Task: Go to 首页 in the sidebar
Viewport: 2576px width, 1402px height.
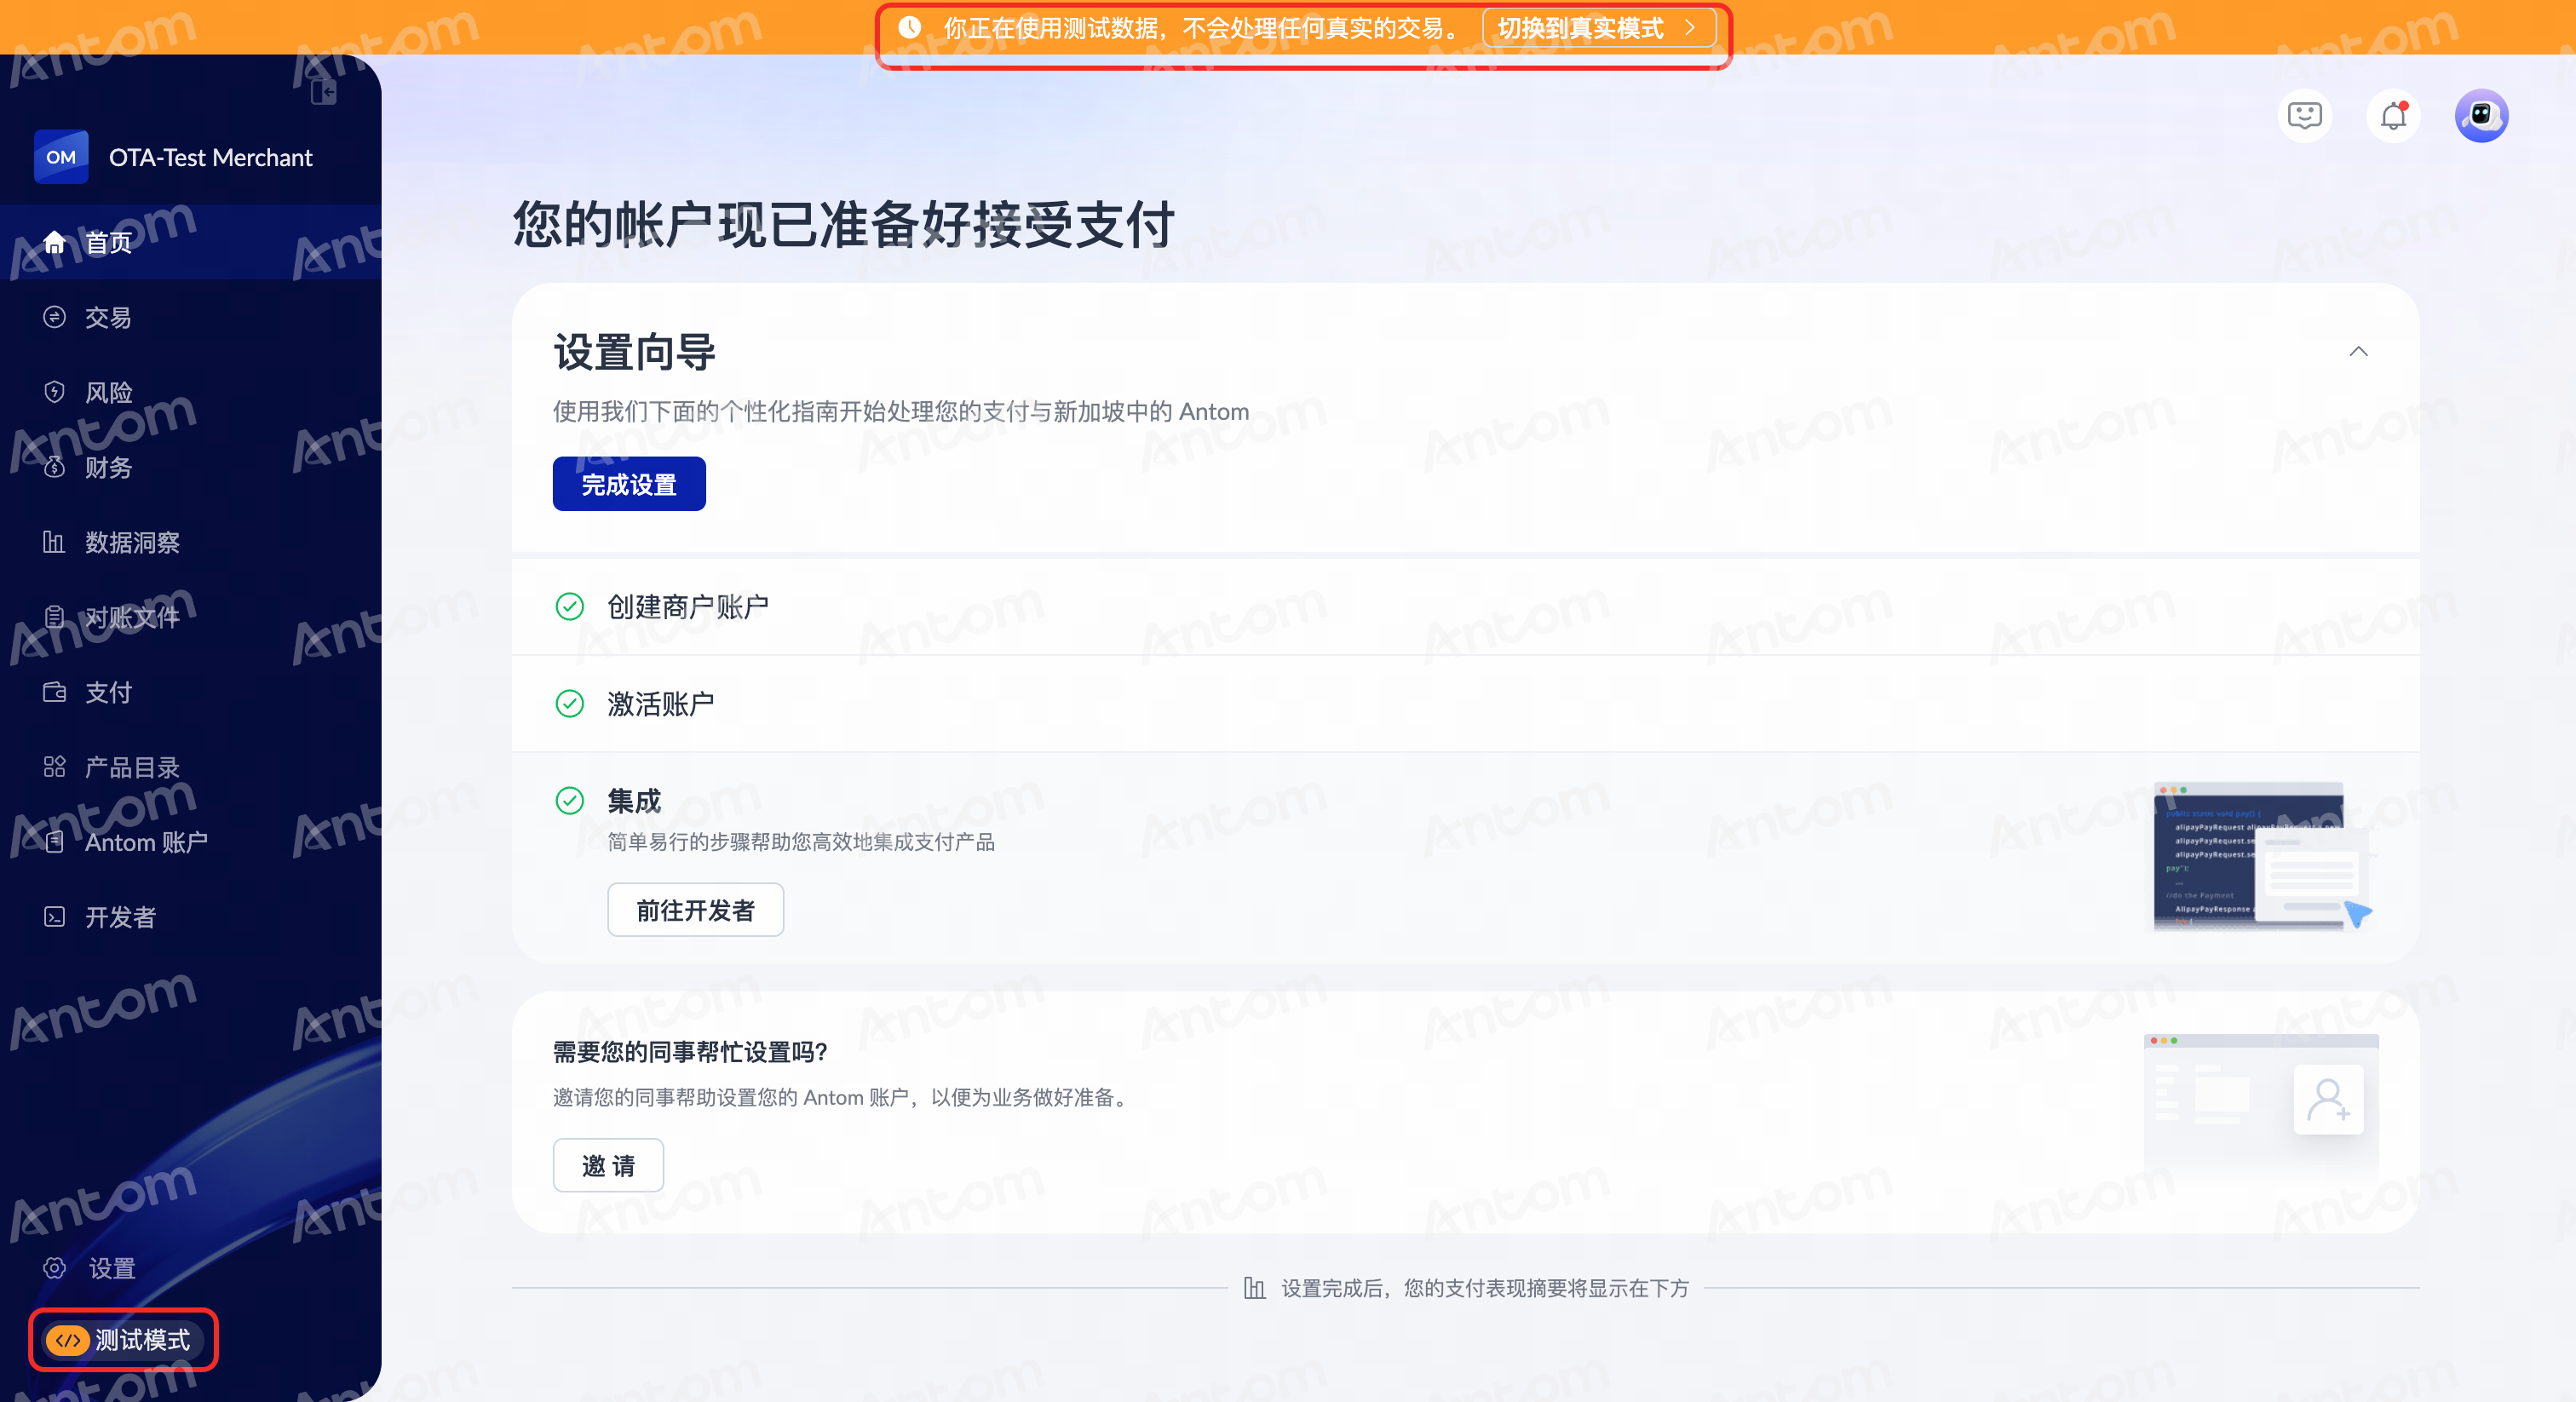Action: click(191, 242)
